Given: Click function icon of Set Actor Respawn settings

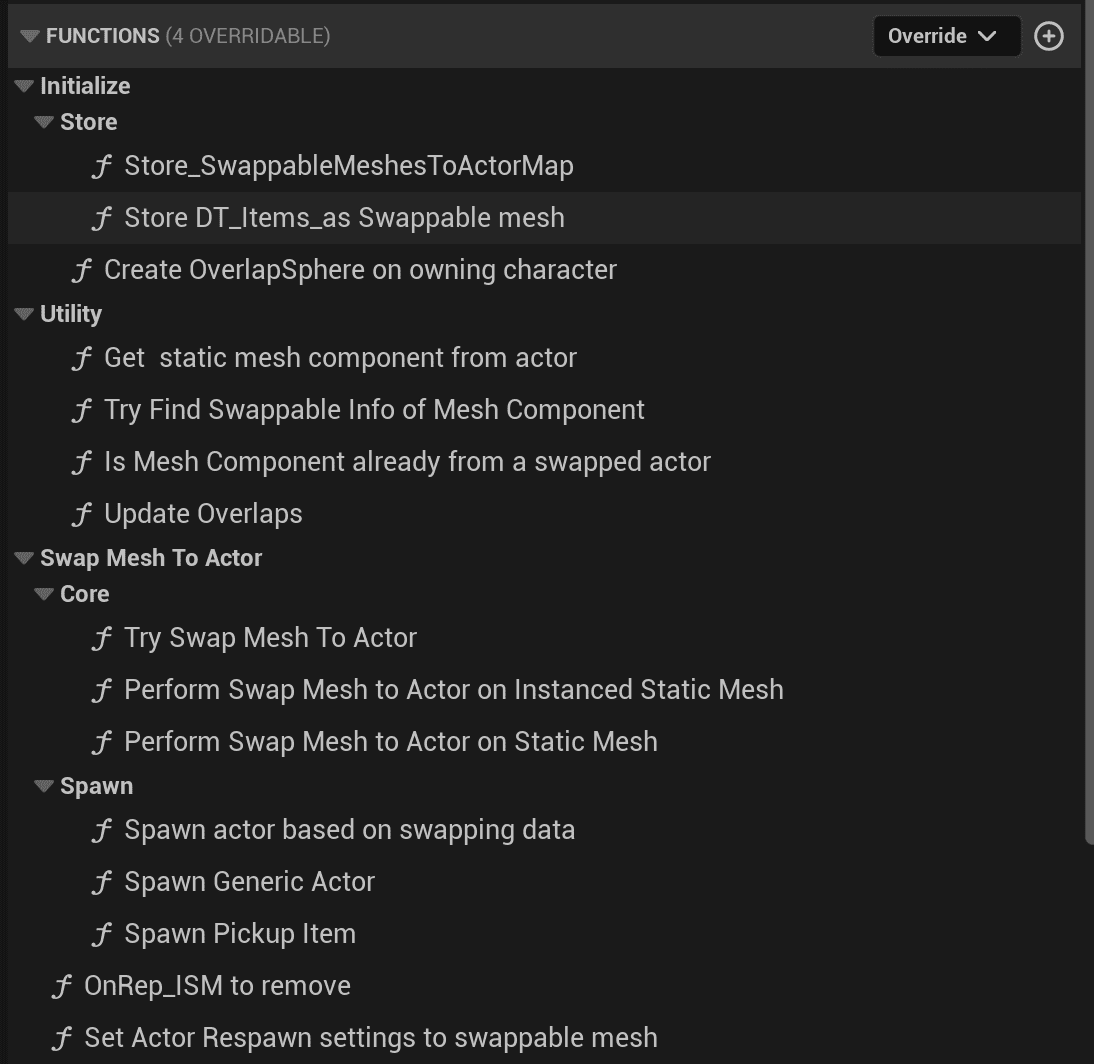Looking at the screenshot, I should [x=61, y=1039].
